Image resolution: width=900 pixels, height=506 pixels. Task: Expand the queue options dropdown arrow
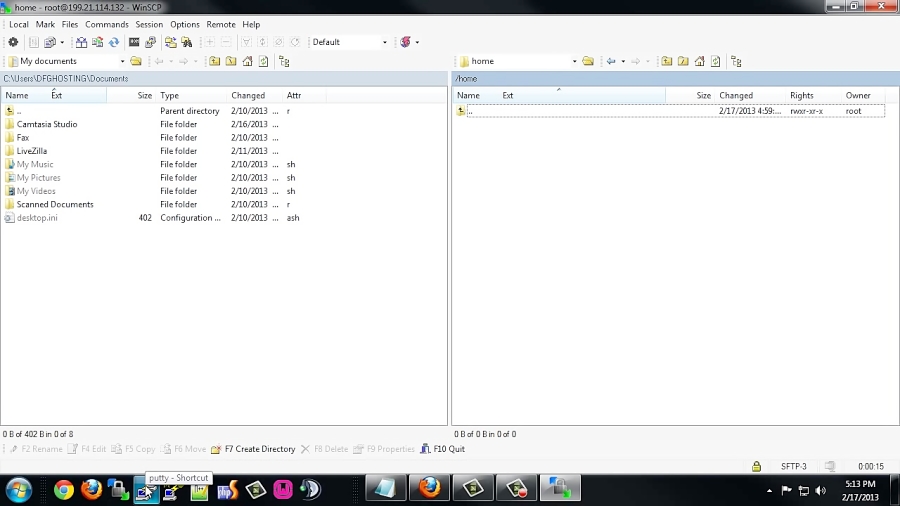click(62, 42)
